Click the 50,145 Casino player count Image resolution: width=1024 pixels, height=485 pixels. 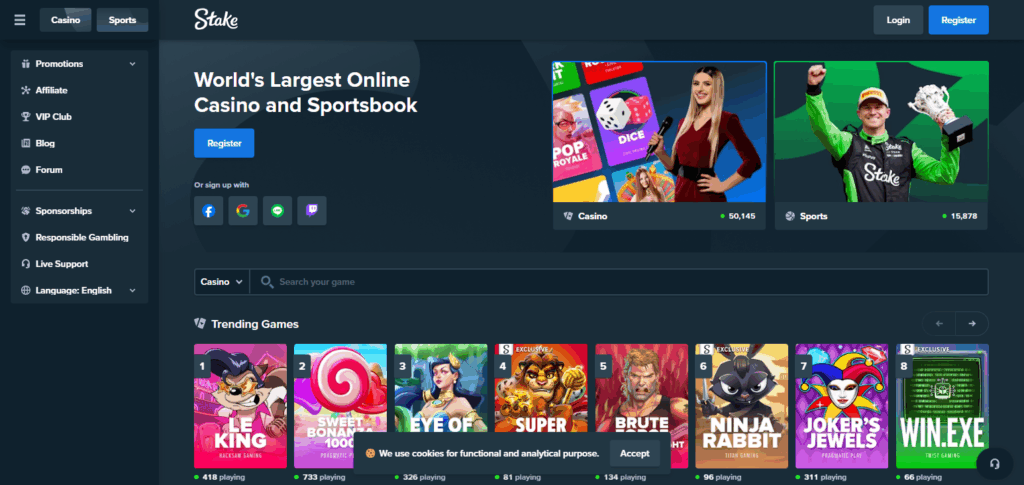tap(742, 216)
